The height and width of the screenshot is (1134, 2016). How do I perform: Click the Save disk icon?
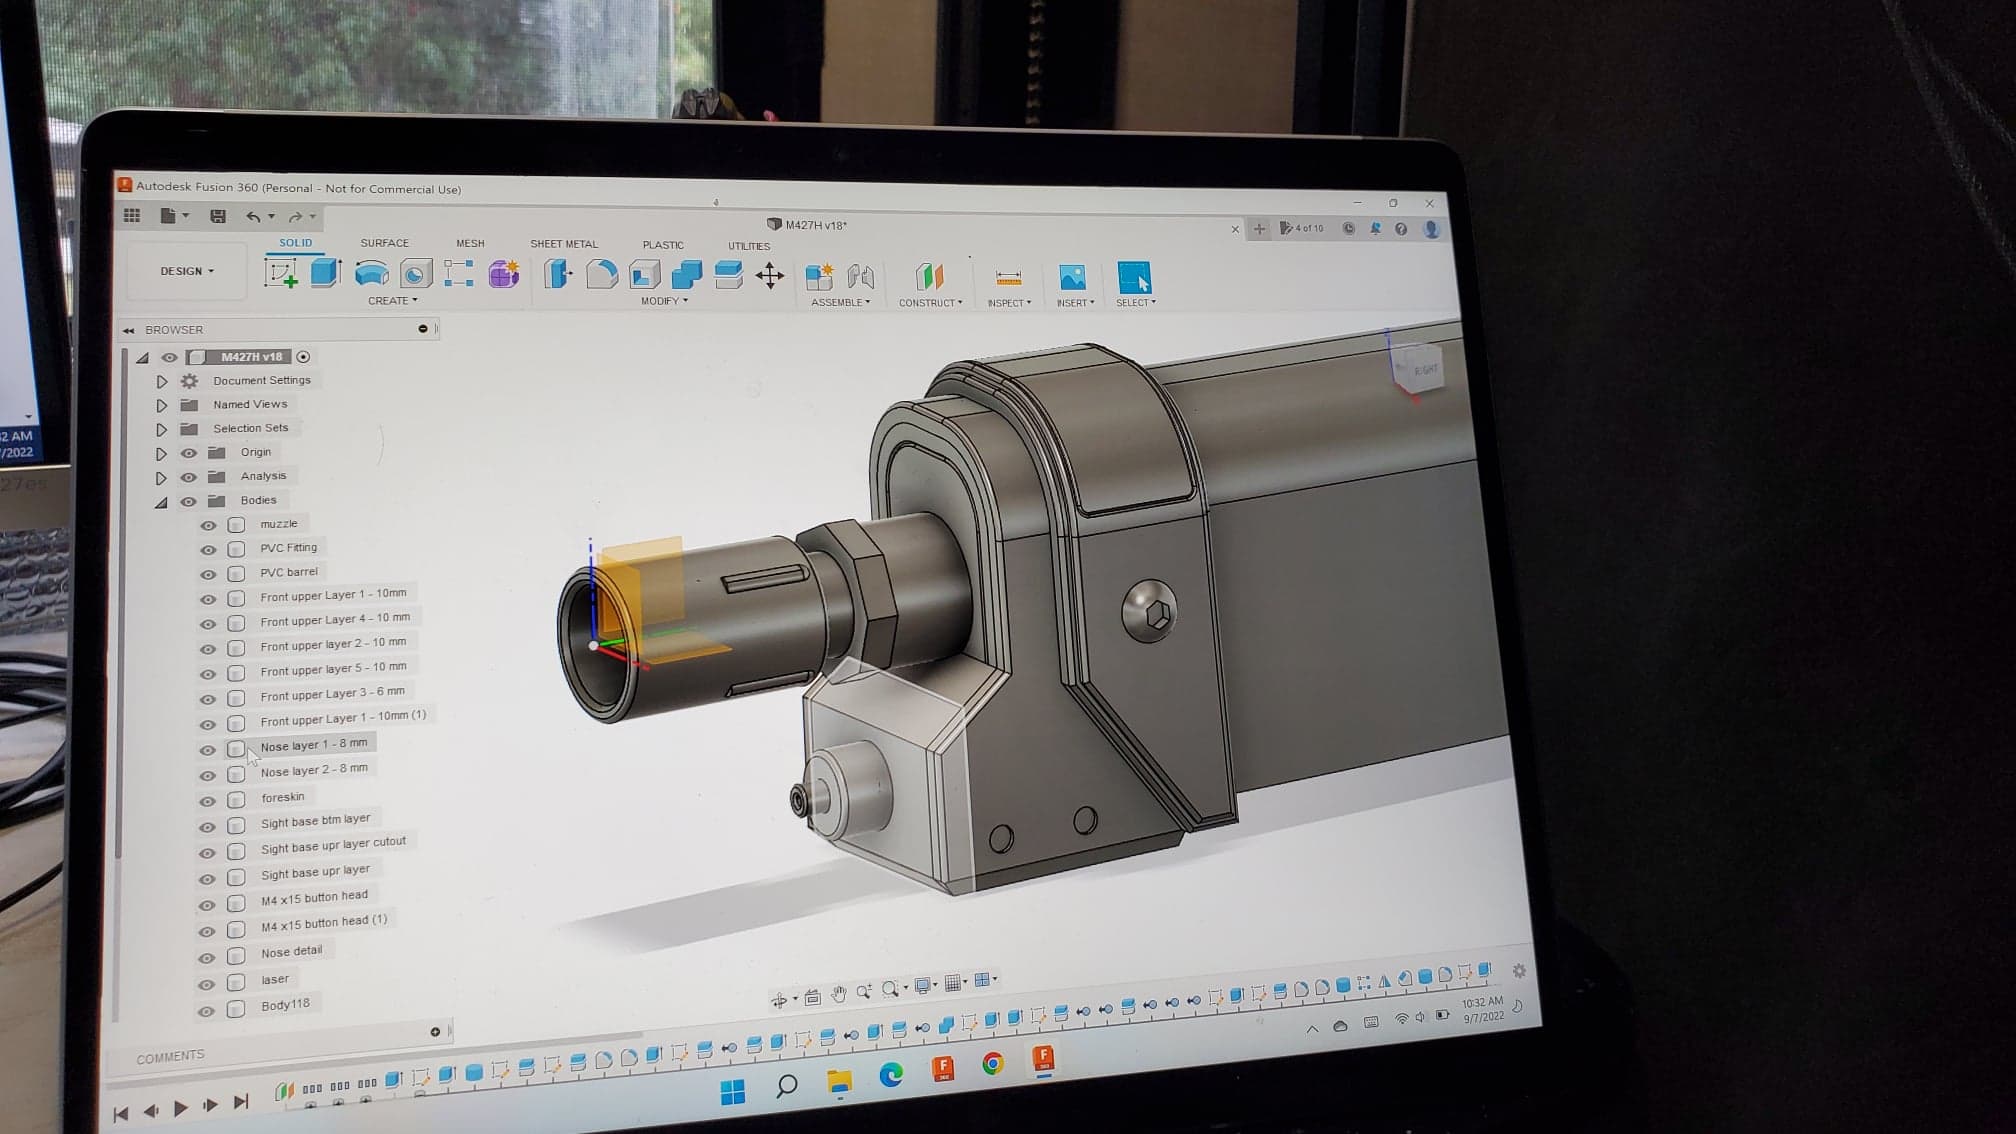218,216
